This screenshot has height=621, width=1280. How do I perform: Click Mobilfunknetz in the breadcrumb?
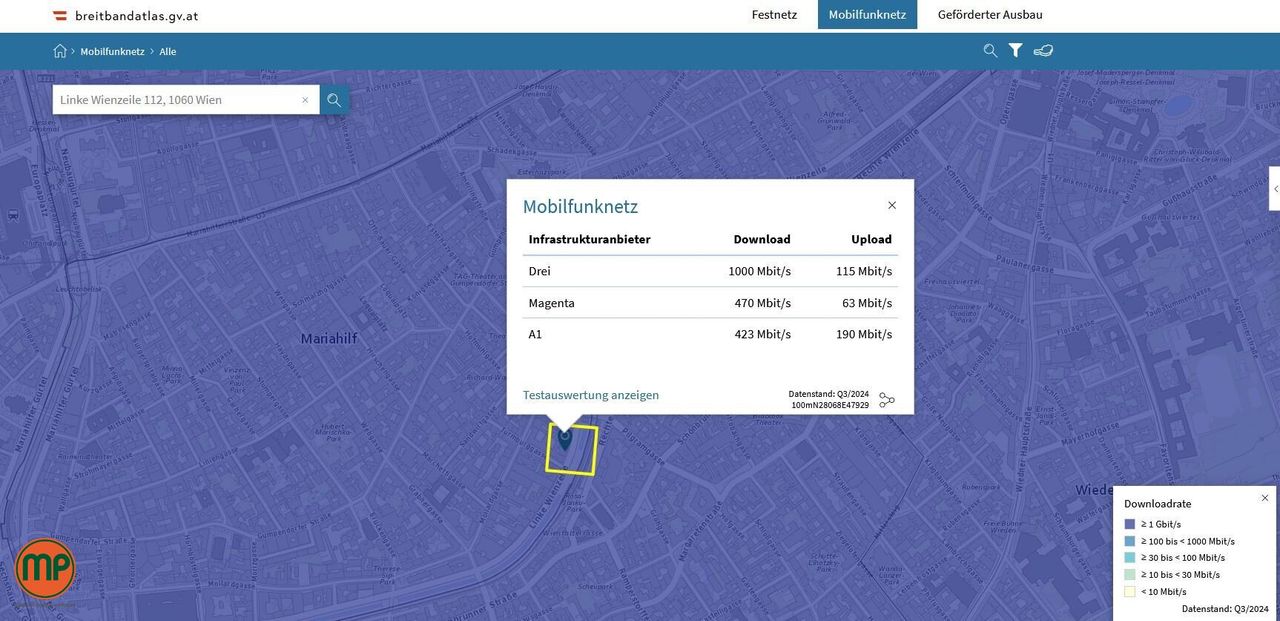point(112,51)
